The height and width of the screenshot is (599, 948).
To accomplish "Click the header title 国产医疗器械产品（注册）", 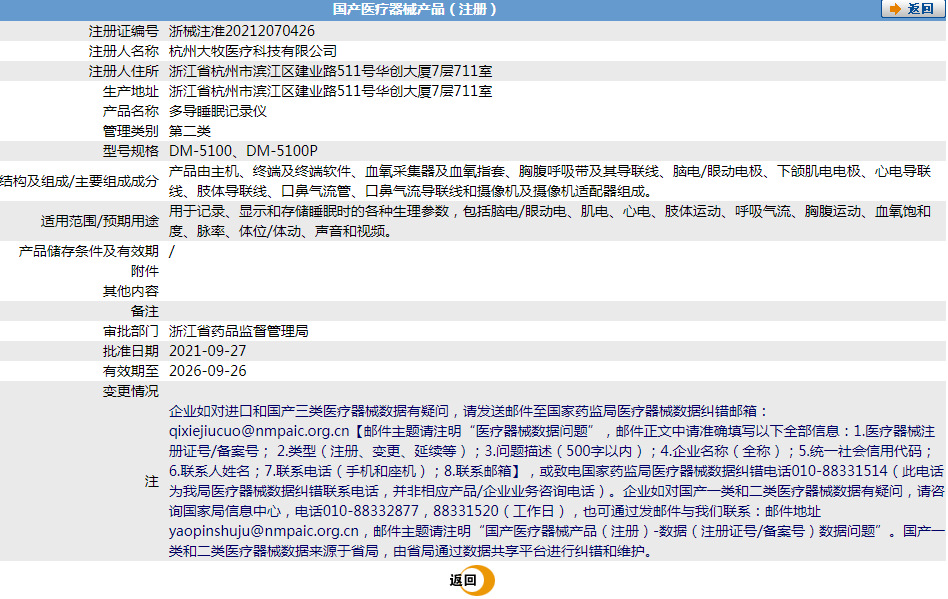I will pos(415,9).
